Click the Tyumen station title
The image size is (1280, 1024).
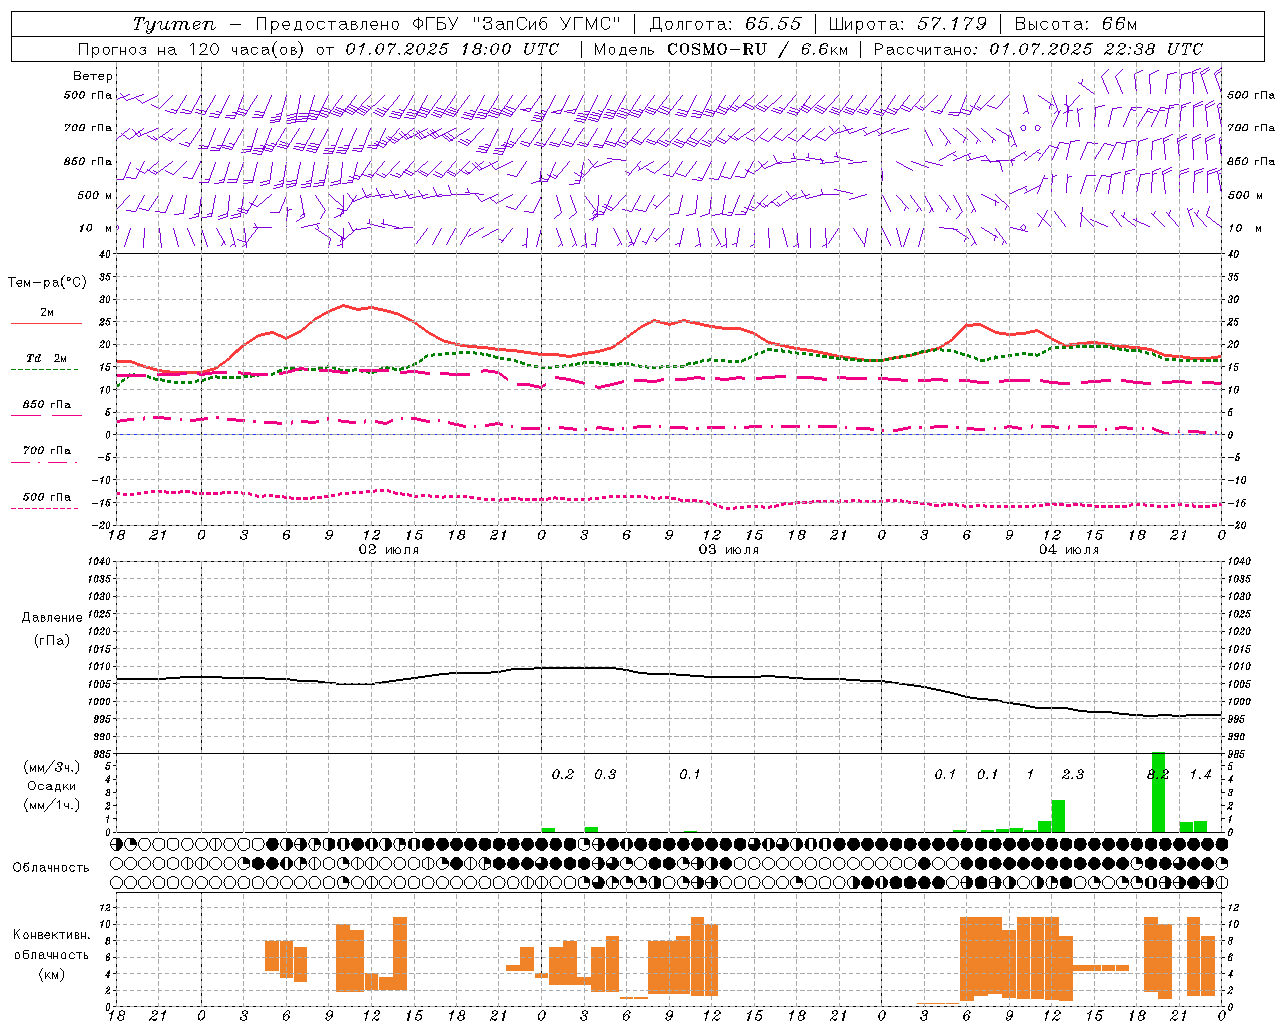point(174,24)
